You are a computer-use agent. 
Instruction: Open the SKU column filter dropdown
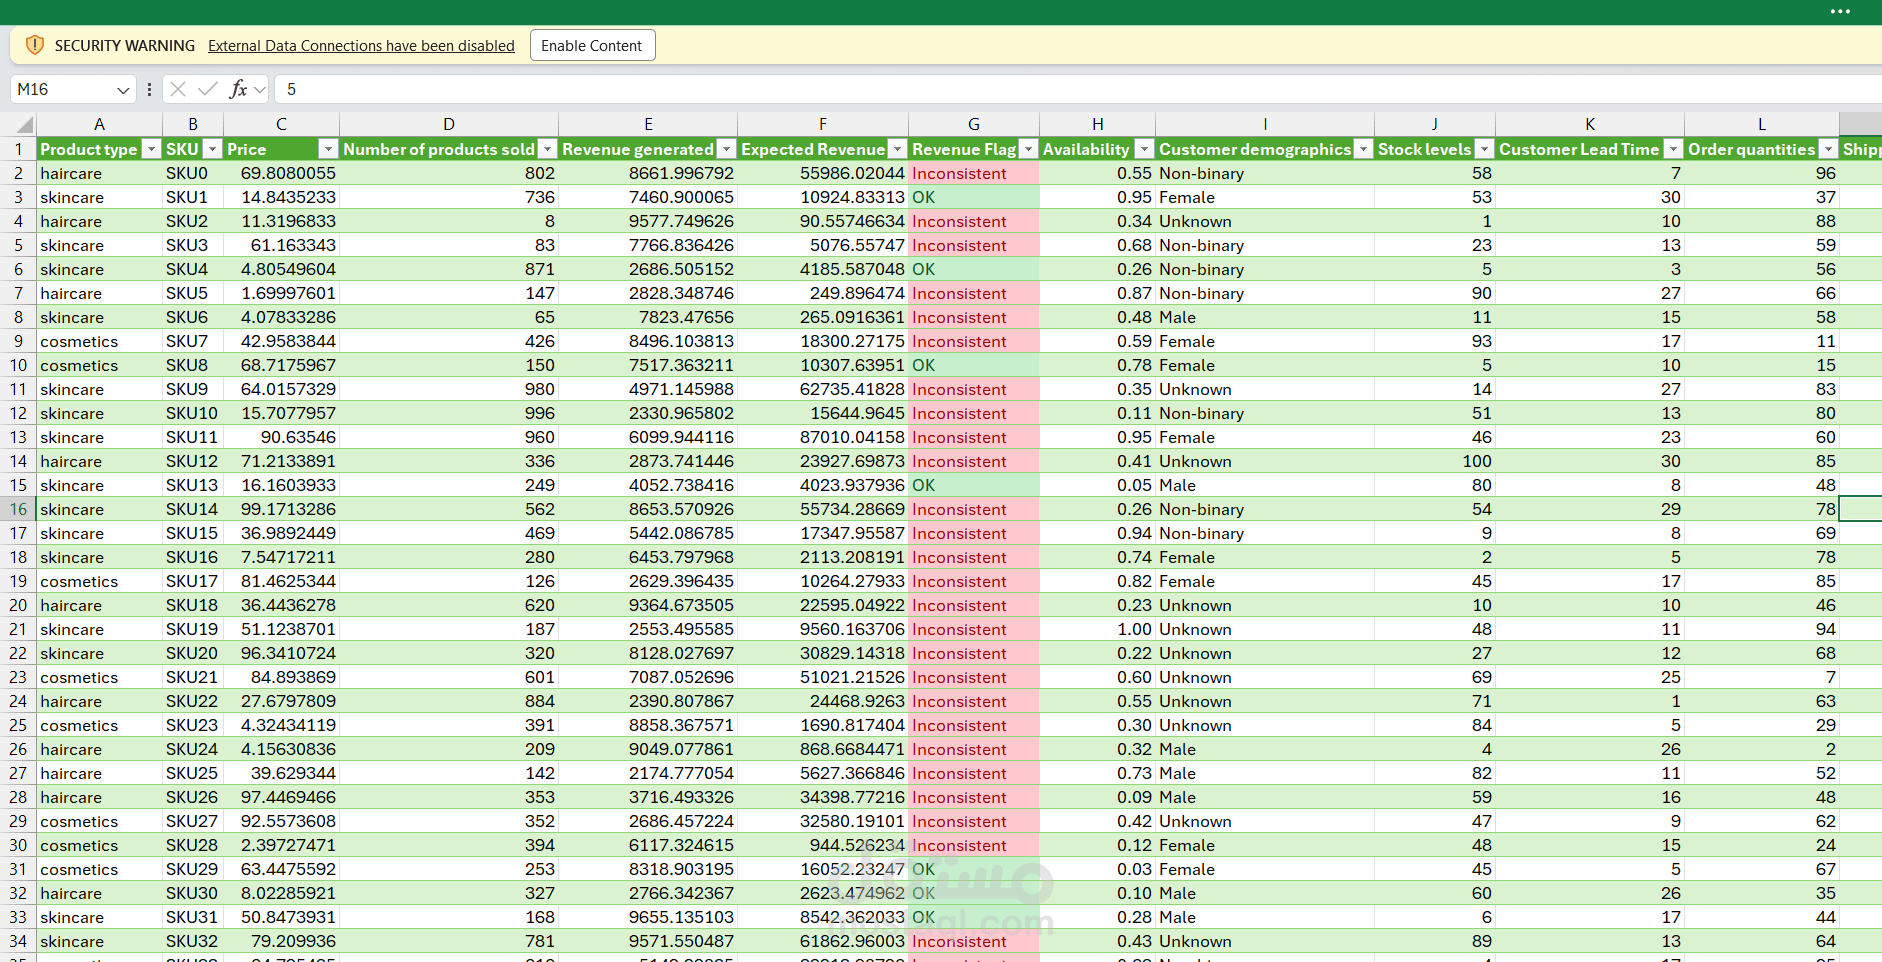tap(212, 149)
